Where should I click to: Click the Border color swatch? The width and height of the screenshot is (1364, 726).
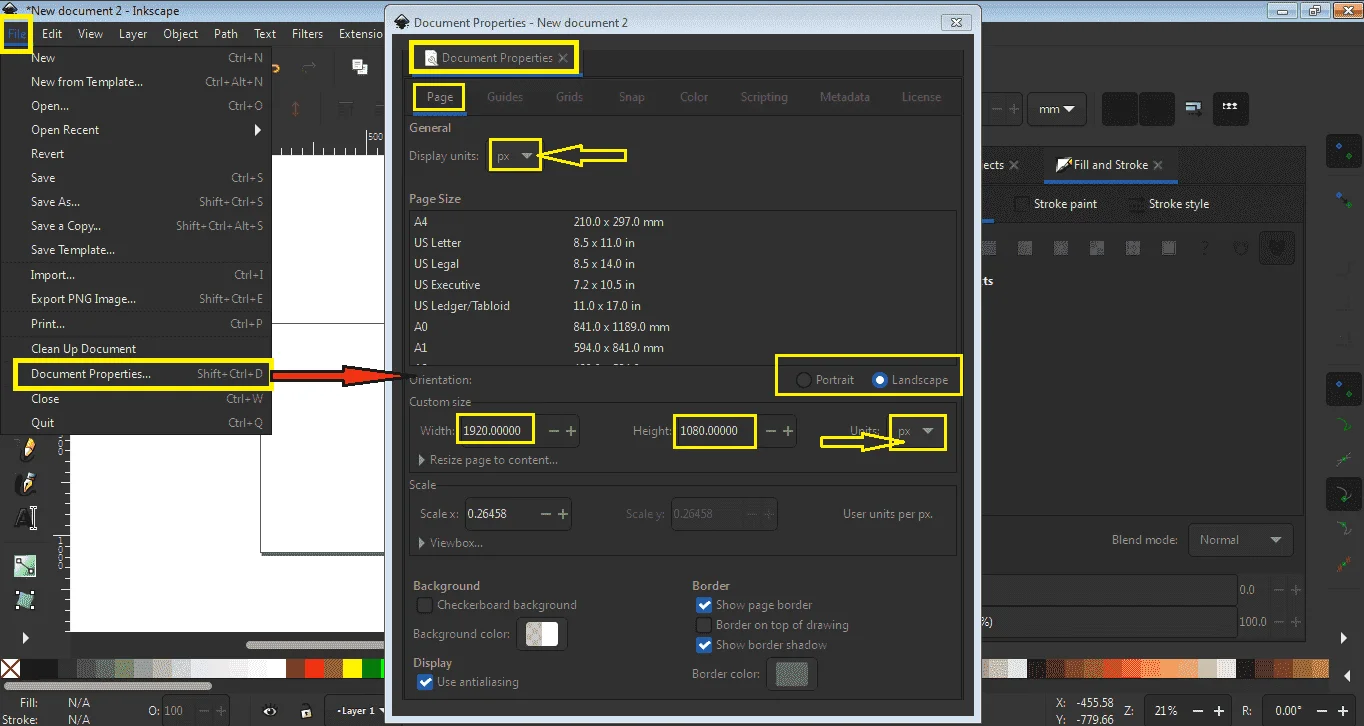point(791,674)
